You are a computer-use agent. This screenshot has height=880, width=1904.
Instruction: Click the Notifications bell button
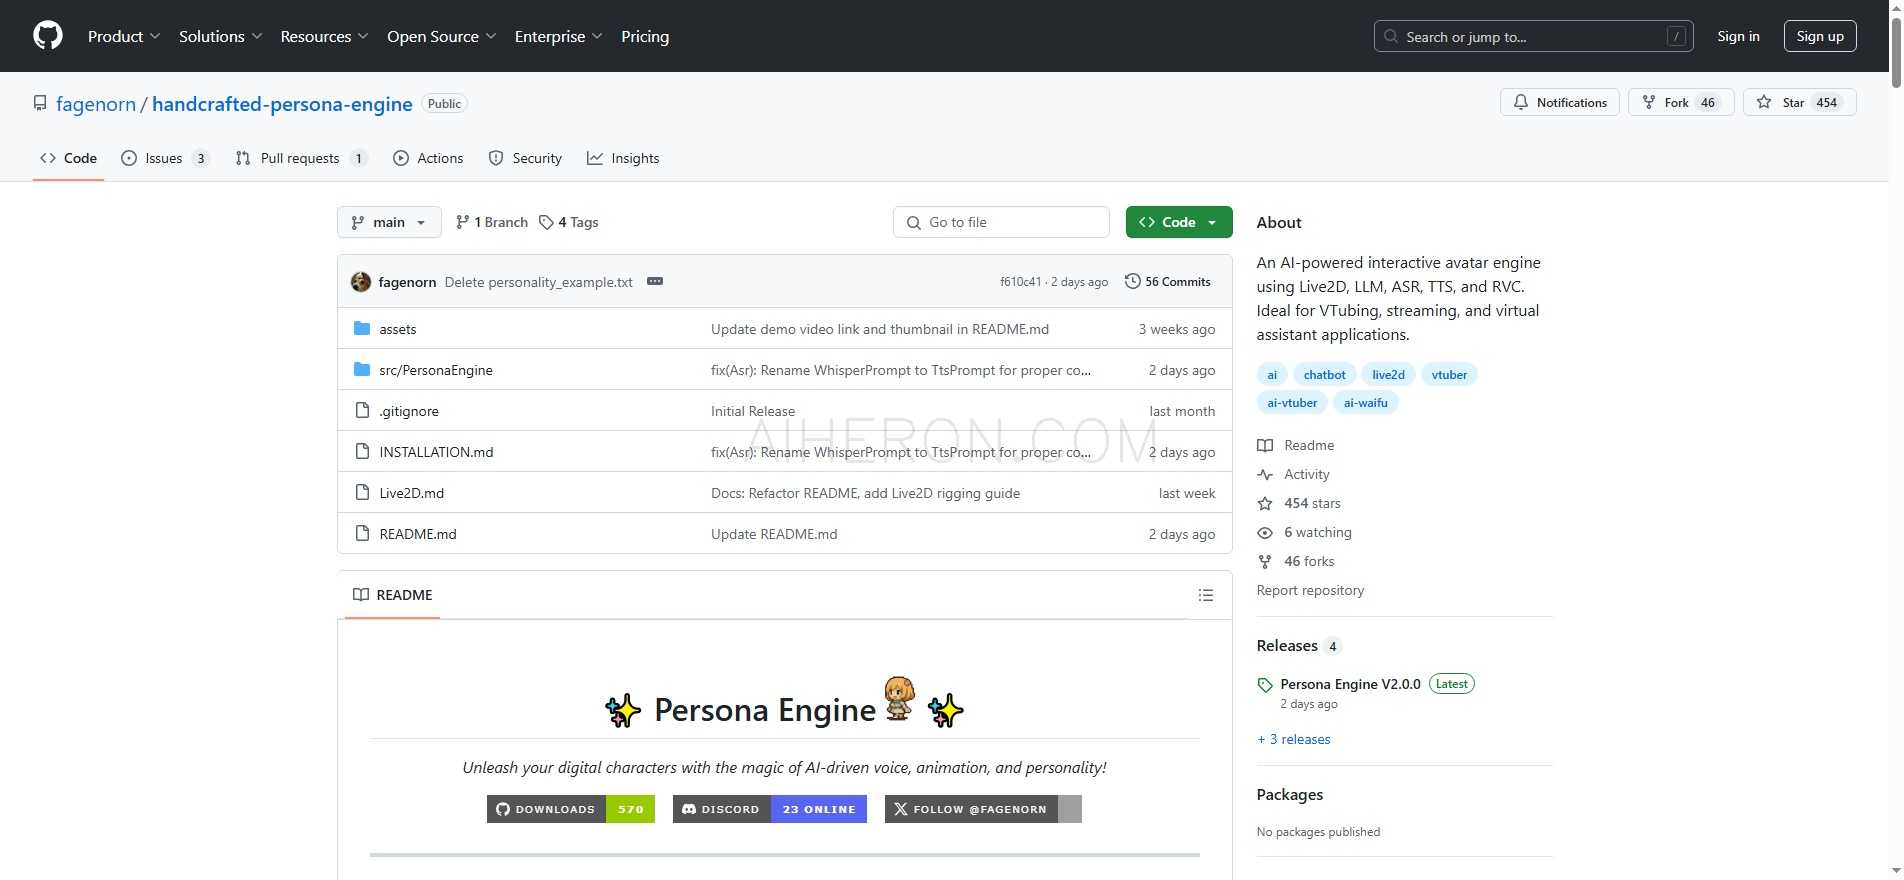click(1560, 102)
